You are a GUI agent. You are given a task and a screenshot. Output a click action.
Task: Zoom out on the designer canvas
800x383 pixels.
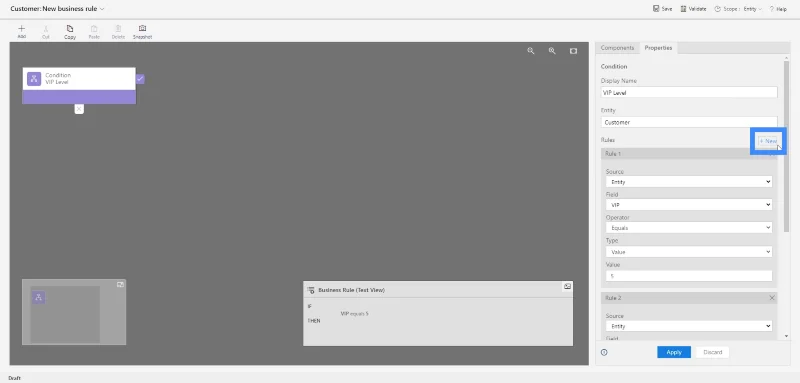pos(531,51)
